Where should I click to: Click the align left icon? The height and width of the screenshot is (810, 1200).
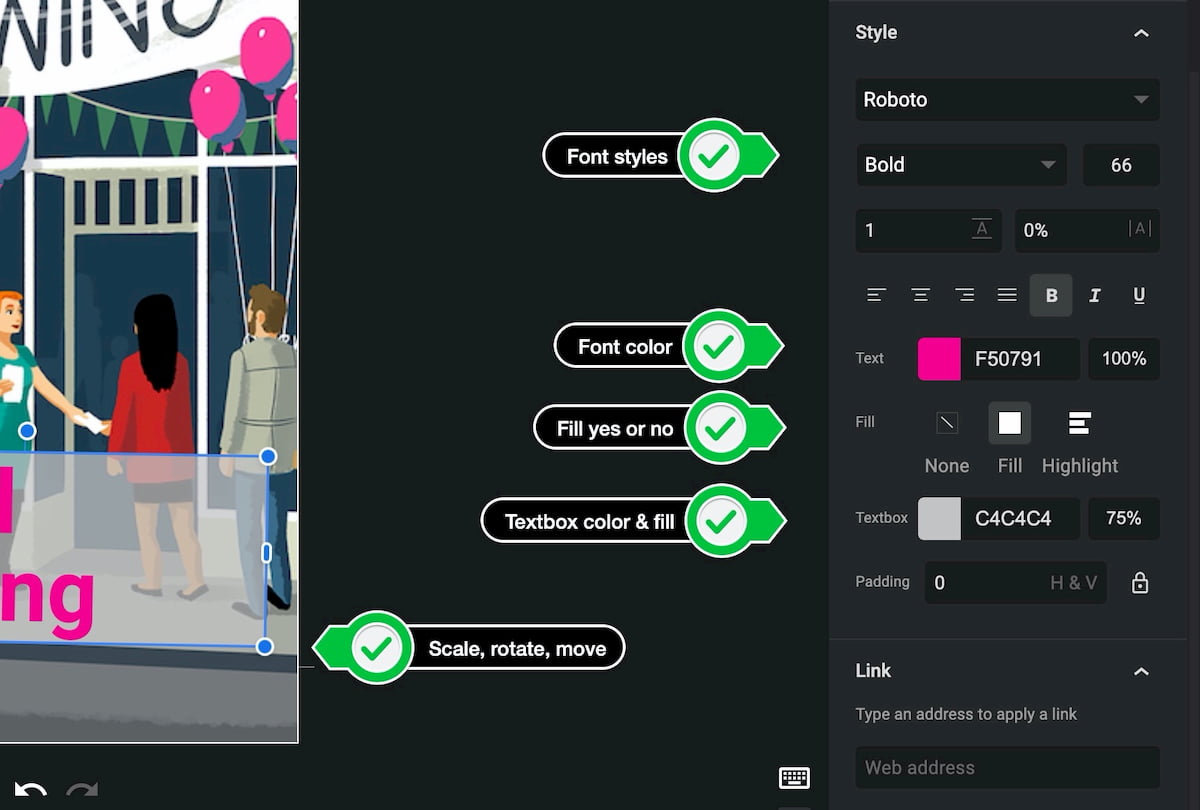877,295
